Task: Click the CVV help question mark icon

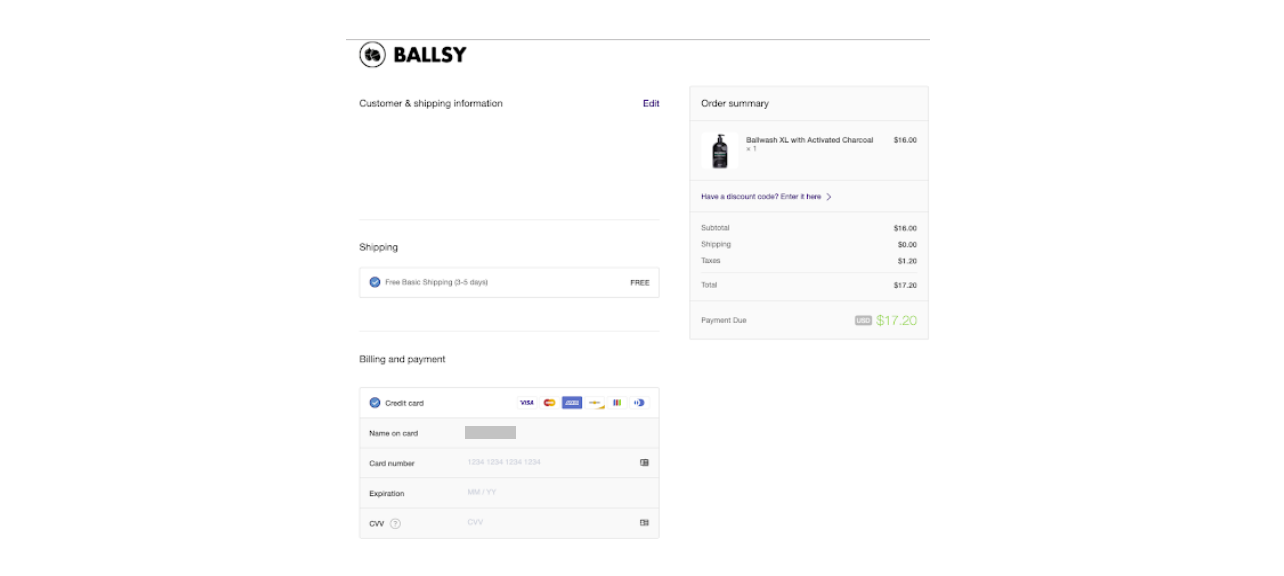Action: point(395,523)
